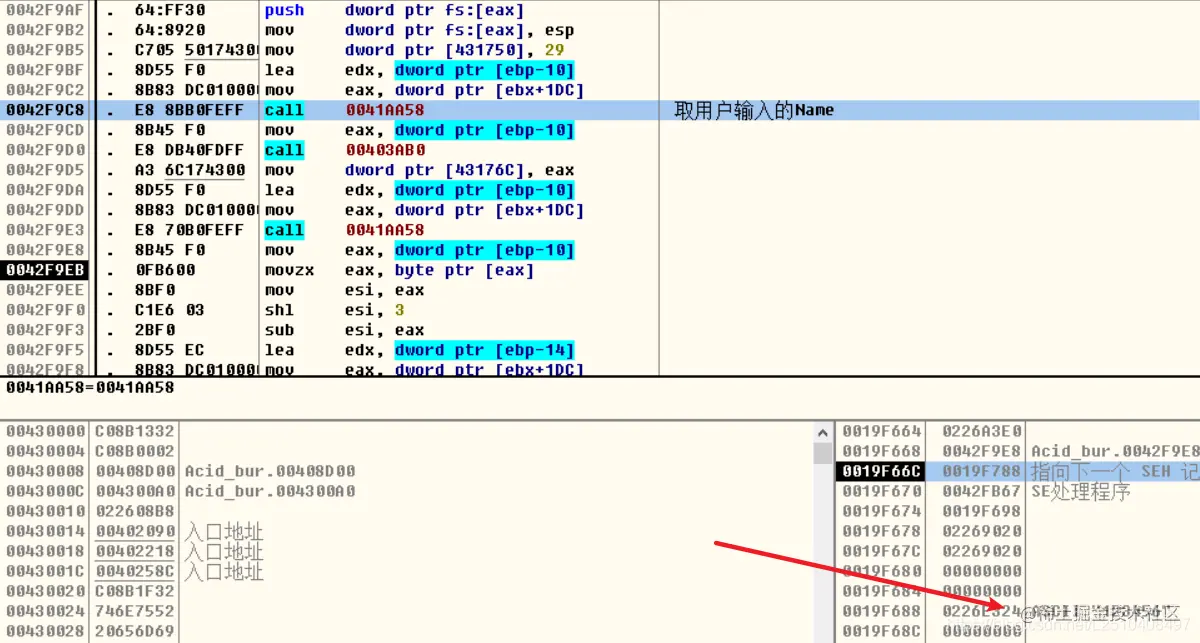Select dump address 00430000
The width and height of the screenshot is (1200, 643).
coord(46,431)
